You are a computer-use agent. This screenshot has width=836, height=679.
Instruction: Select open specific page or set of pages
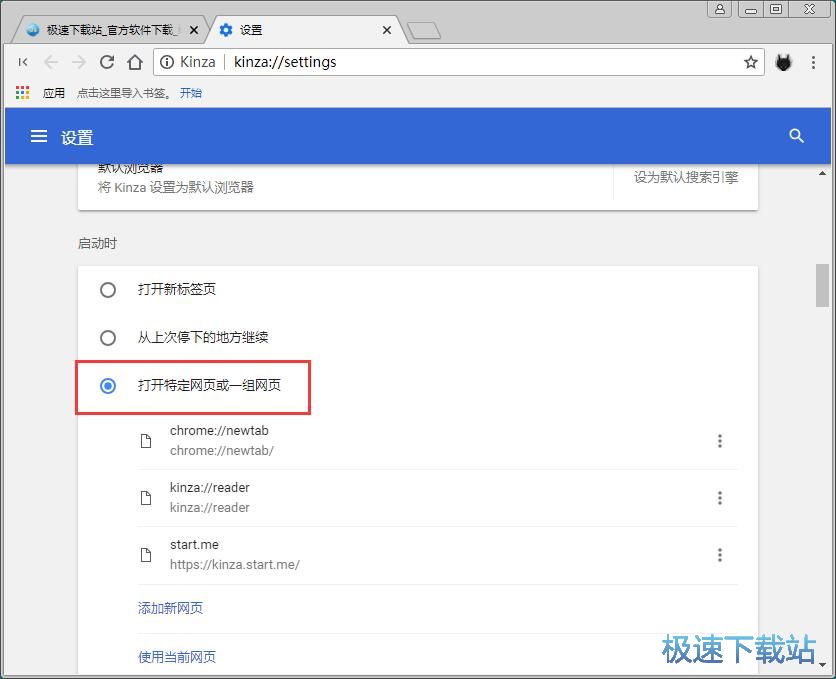pos(108,386)
